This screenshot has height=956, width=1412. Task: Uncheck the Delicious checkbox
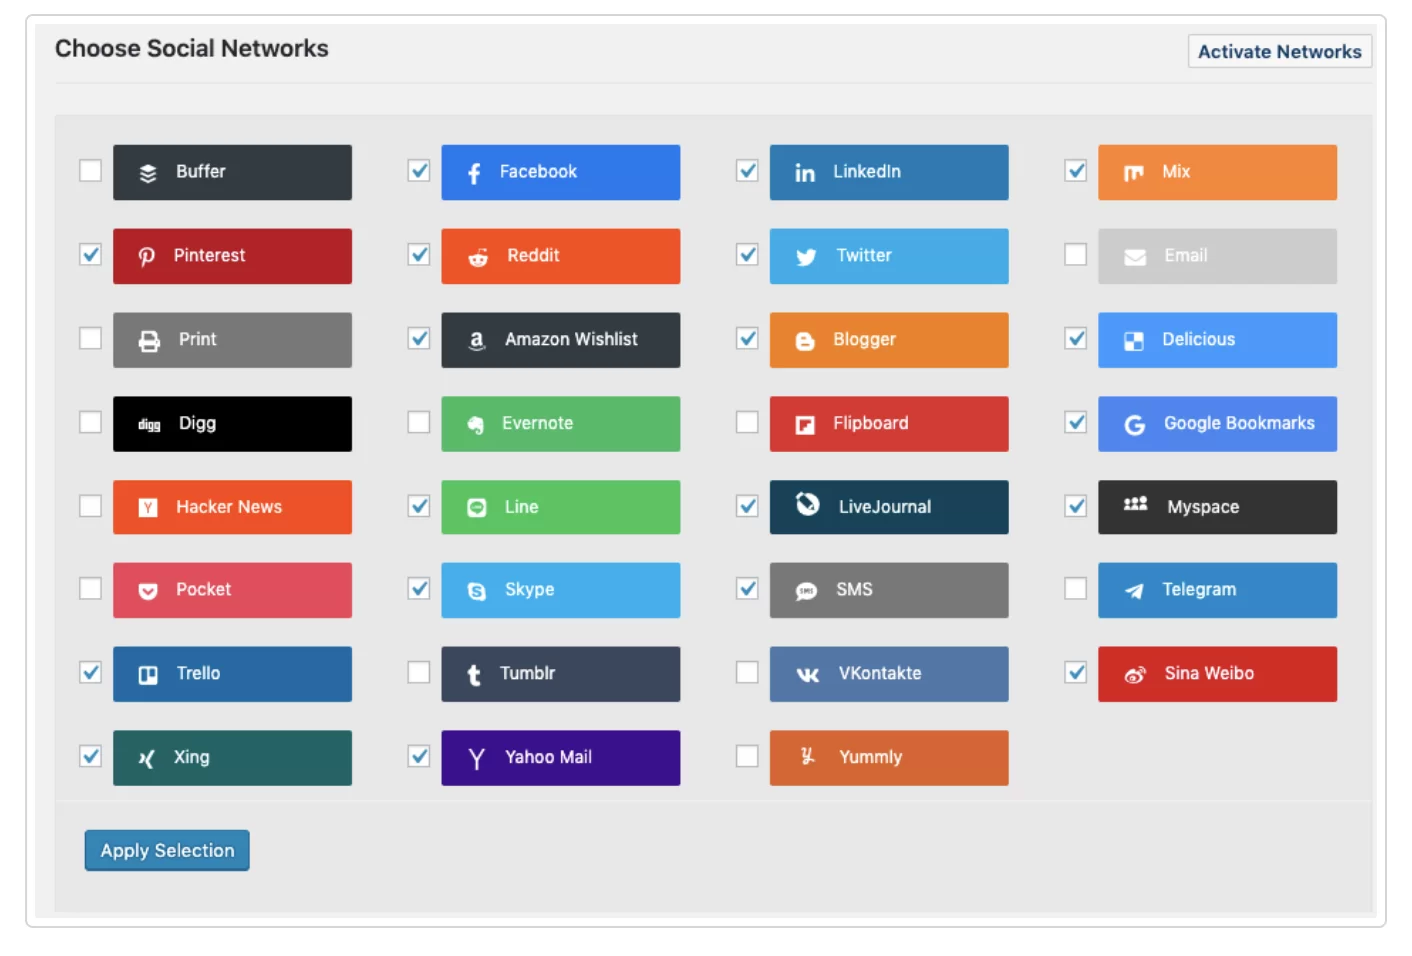coord(1076,339)
